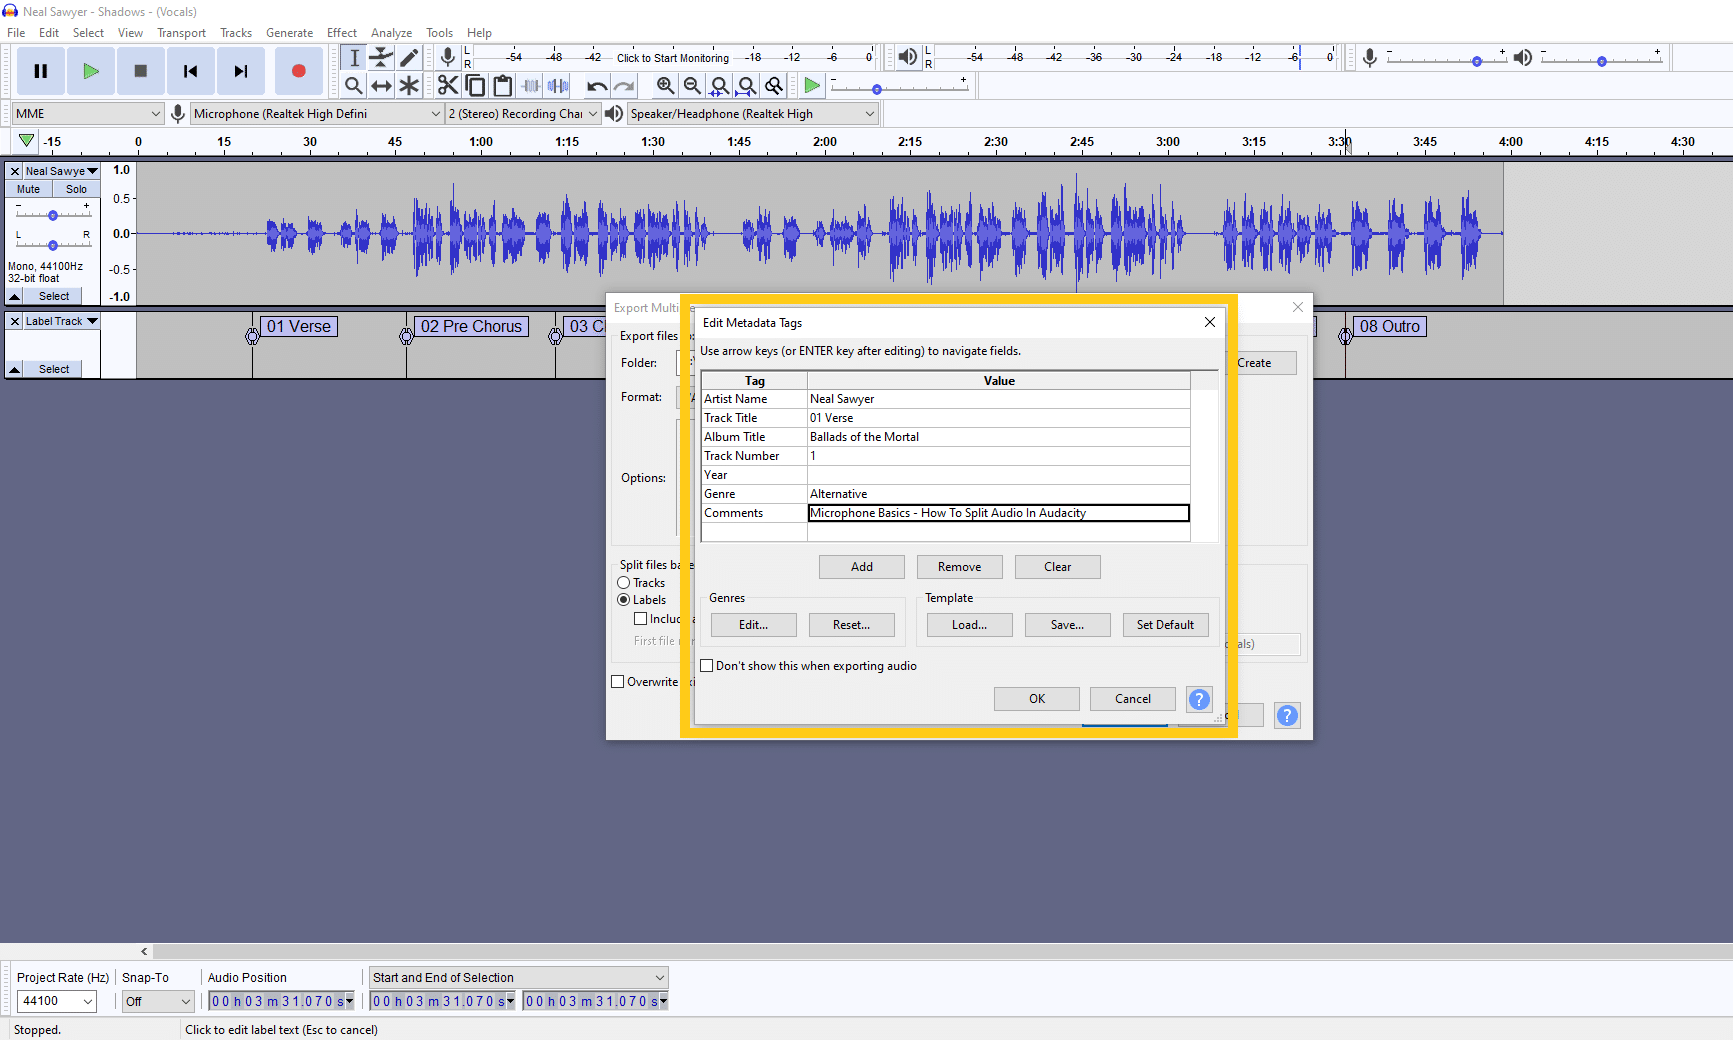Image resolution: width=1733 pixels, height=1040 pixels.
Task: Silence the selected audio
Action: click(557, 85)
